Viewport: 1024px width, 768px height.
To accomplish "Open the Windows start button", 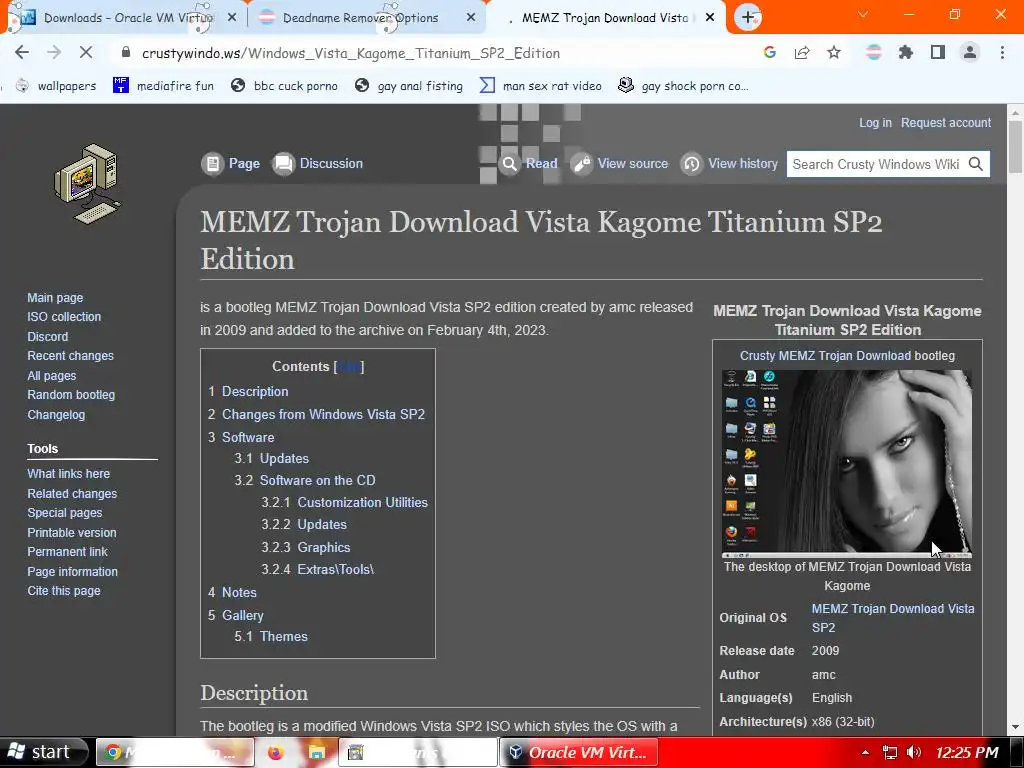I will coord(43,752).
